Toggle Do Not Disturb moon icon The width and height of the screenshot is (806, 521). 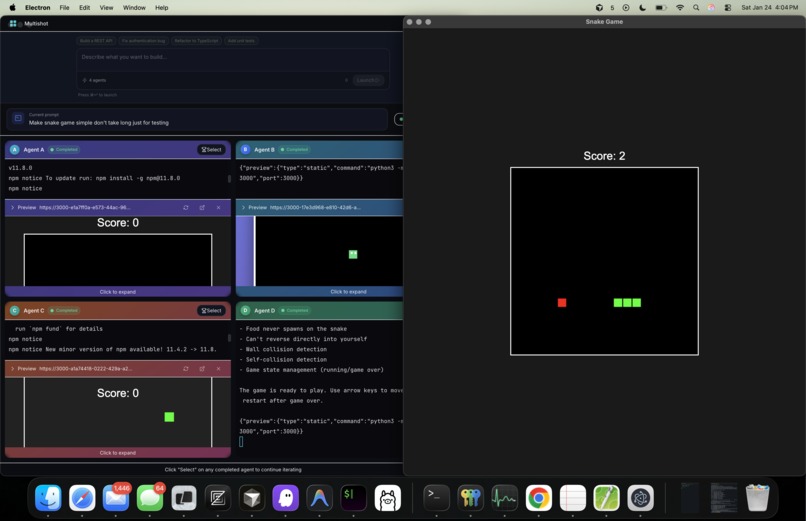(x=643, y=8)
